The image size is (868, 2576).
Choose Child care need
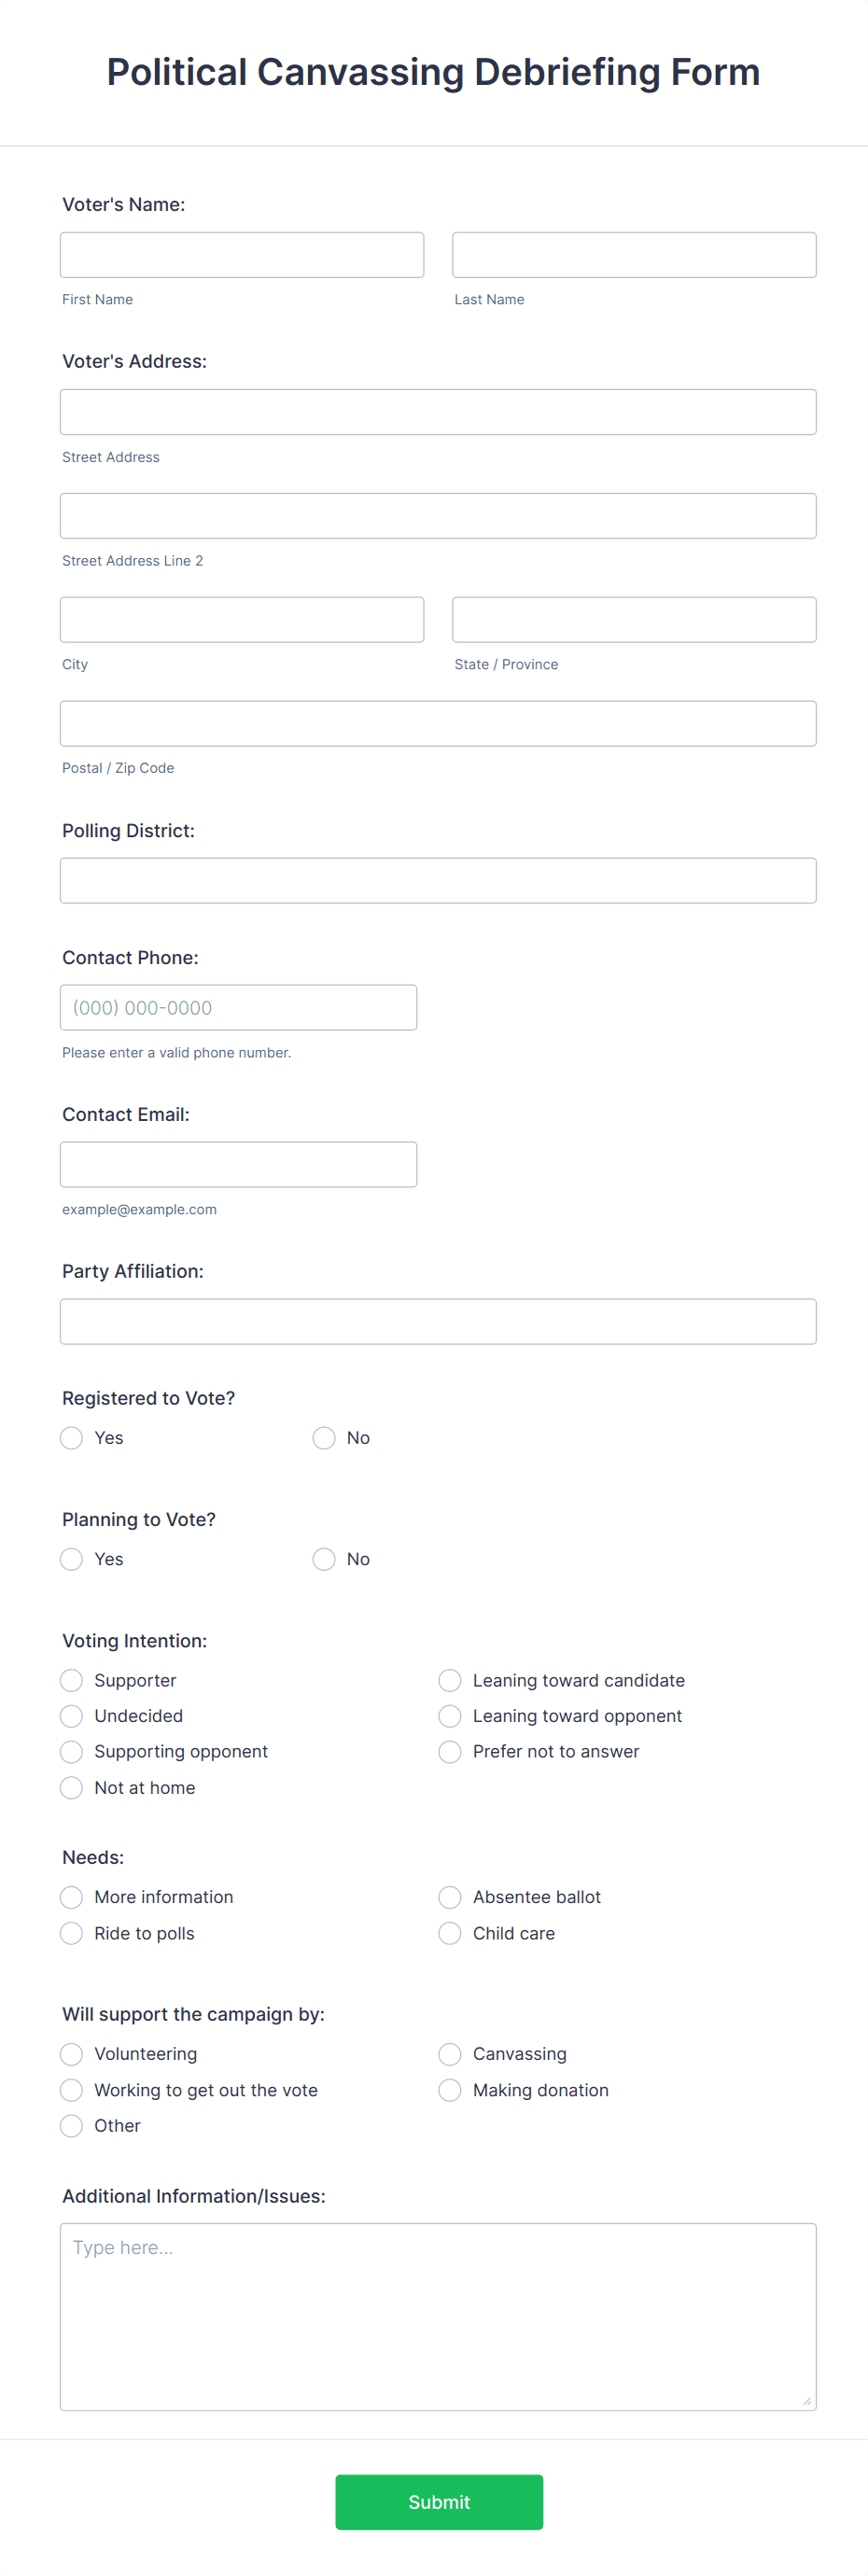[449, 1932]
